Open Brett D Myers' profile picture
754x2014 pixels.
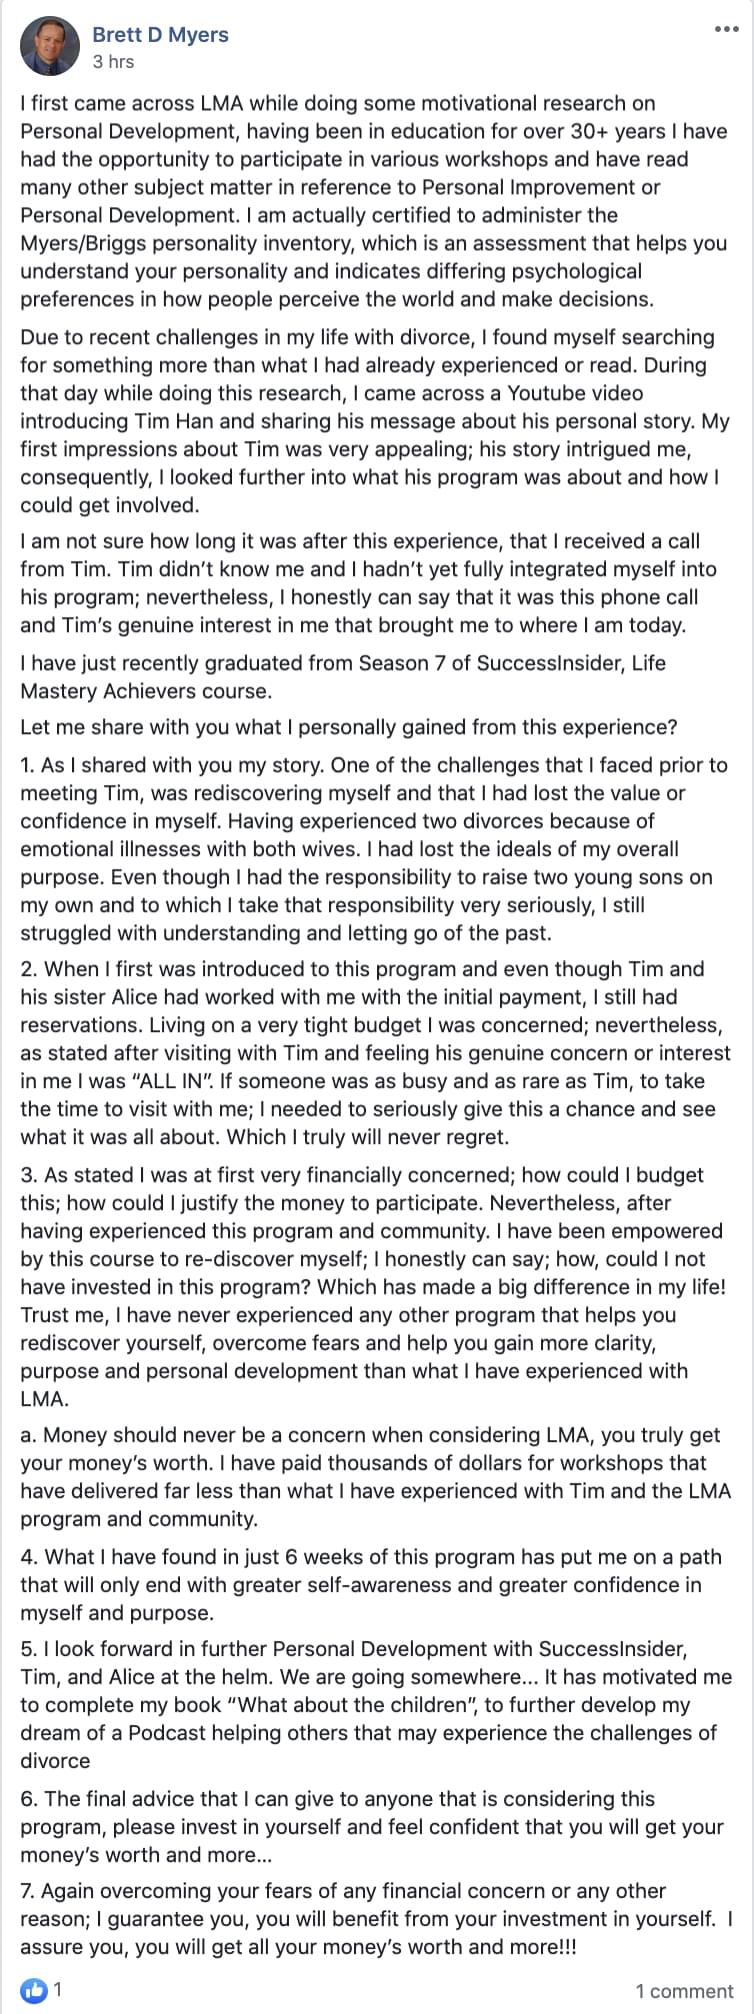pos(50,47)
